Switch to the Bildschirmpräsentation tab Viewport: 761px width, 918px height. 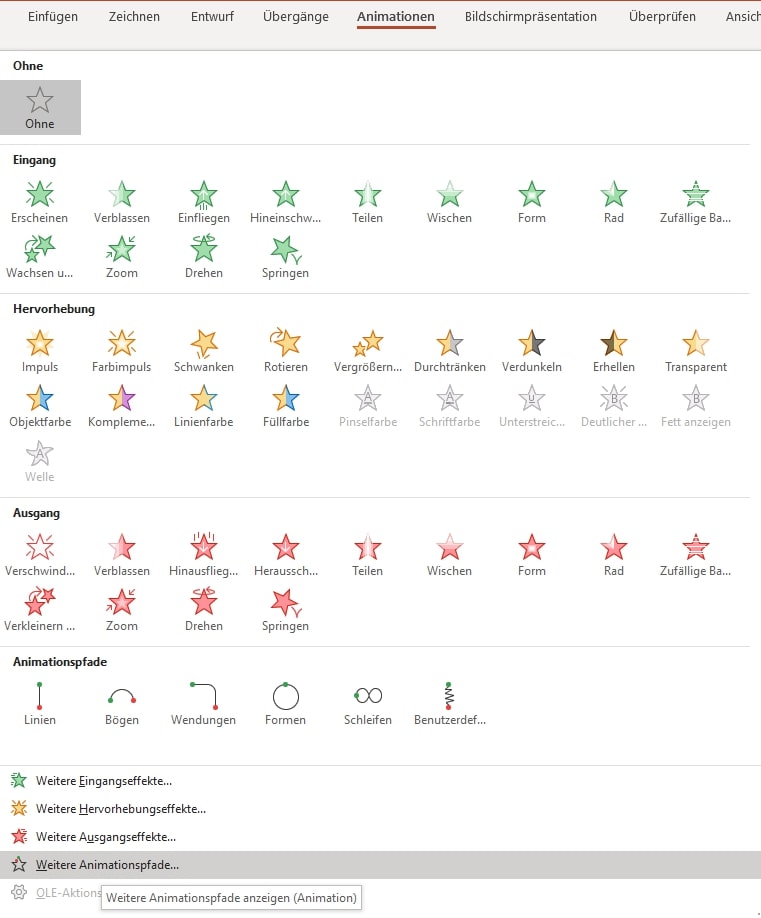point(531,17)
